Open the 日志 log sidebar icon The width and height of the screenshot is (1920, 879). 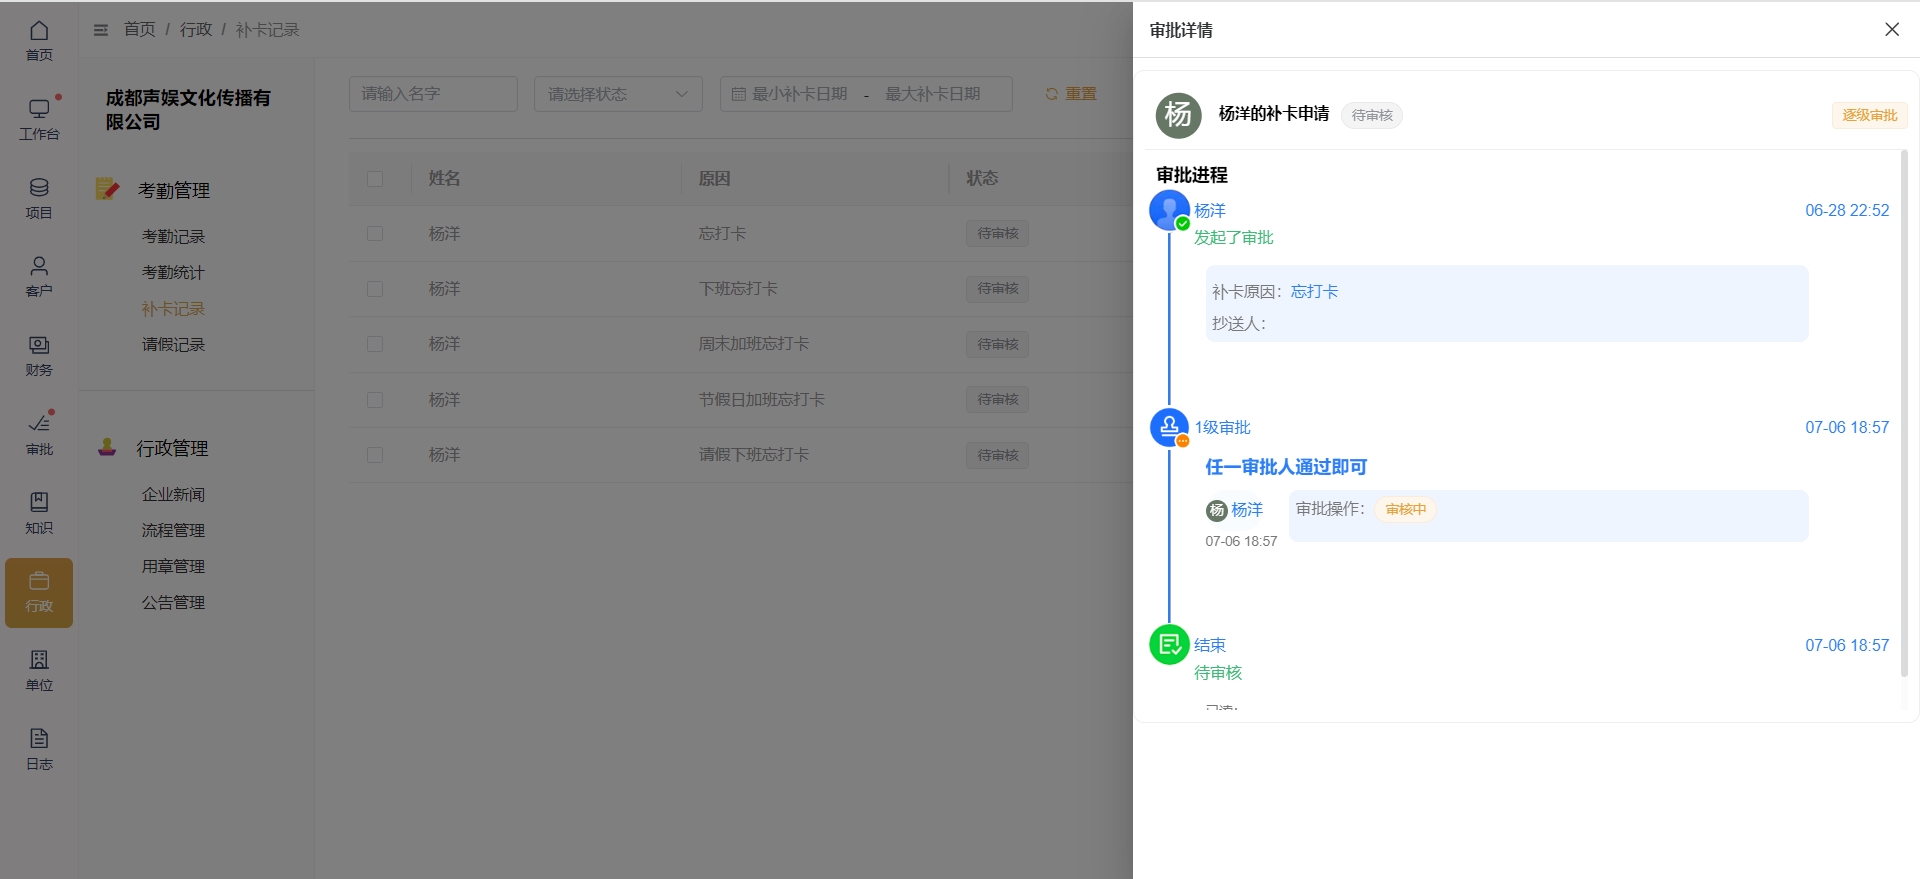tap(39, 749)
